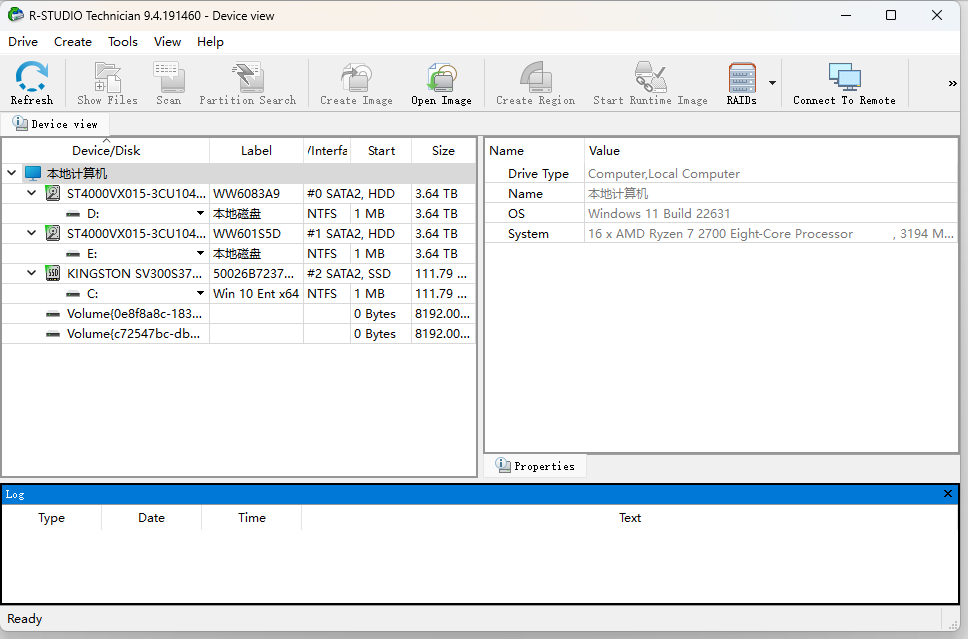
Task: Collapse the WW6083A9 hard drive node
Action: tap(31, 193)
